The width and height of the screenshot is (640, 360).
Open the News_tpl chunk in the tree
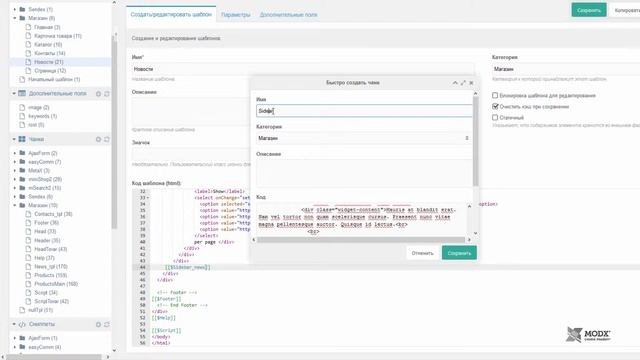click(51, 267)
